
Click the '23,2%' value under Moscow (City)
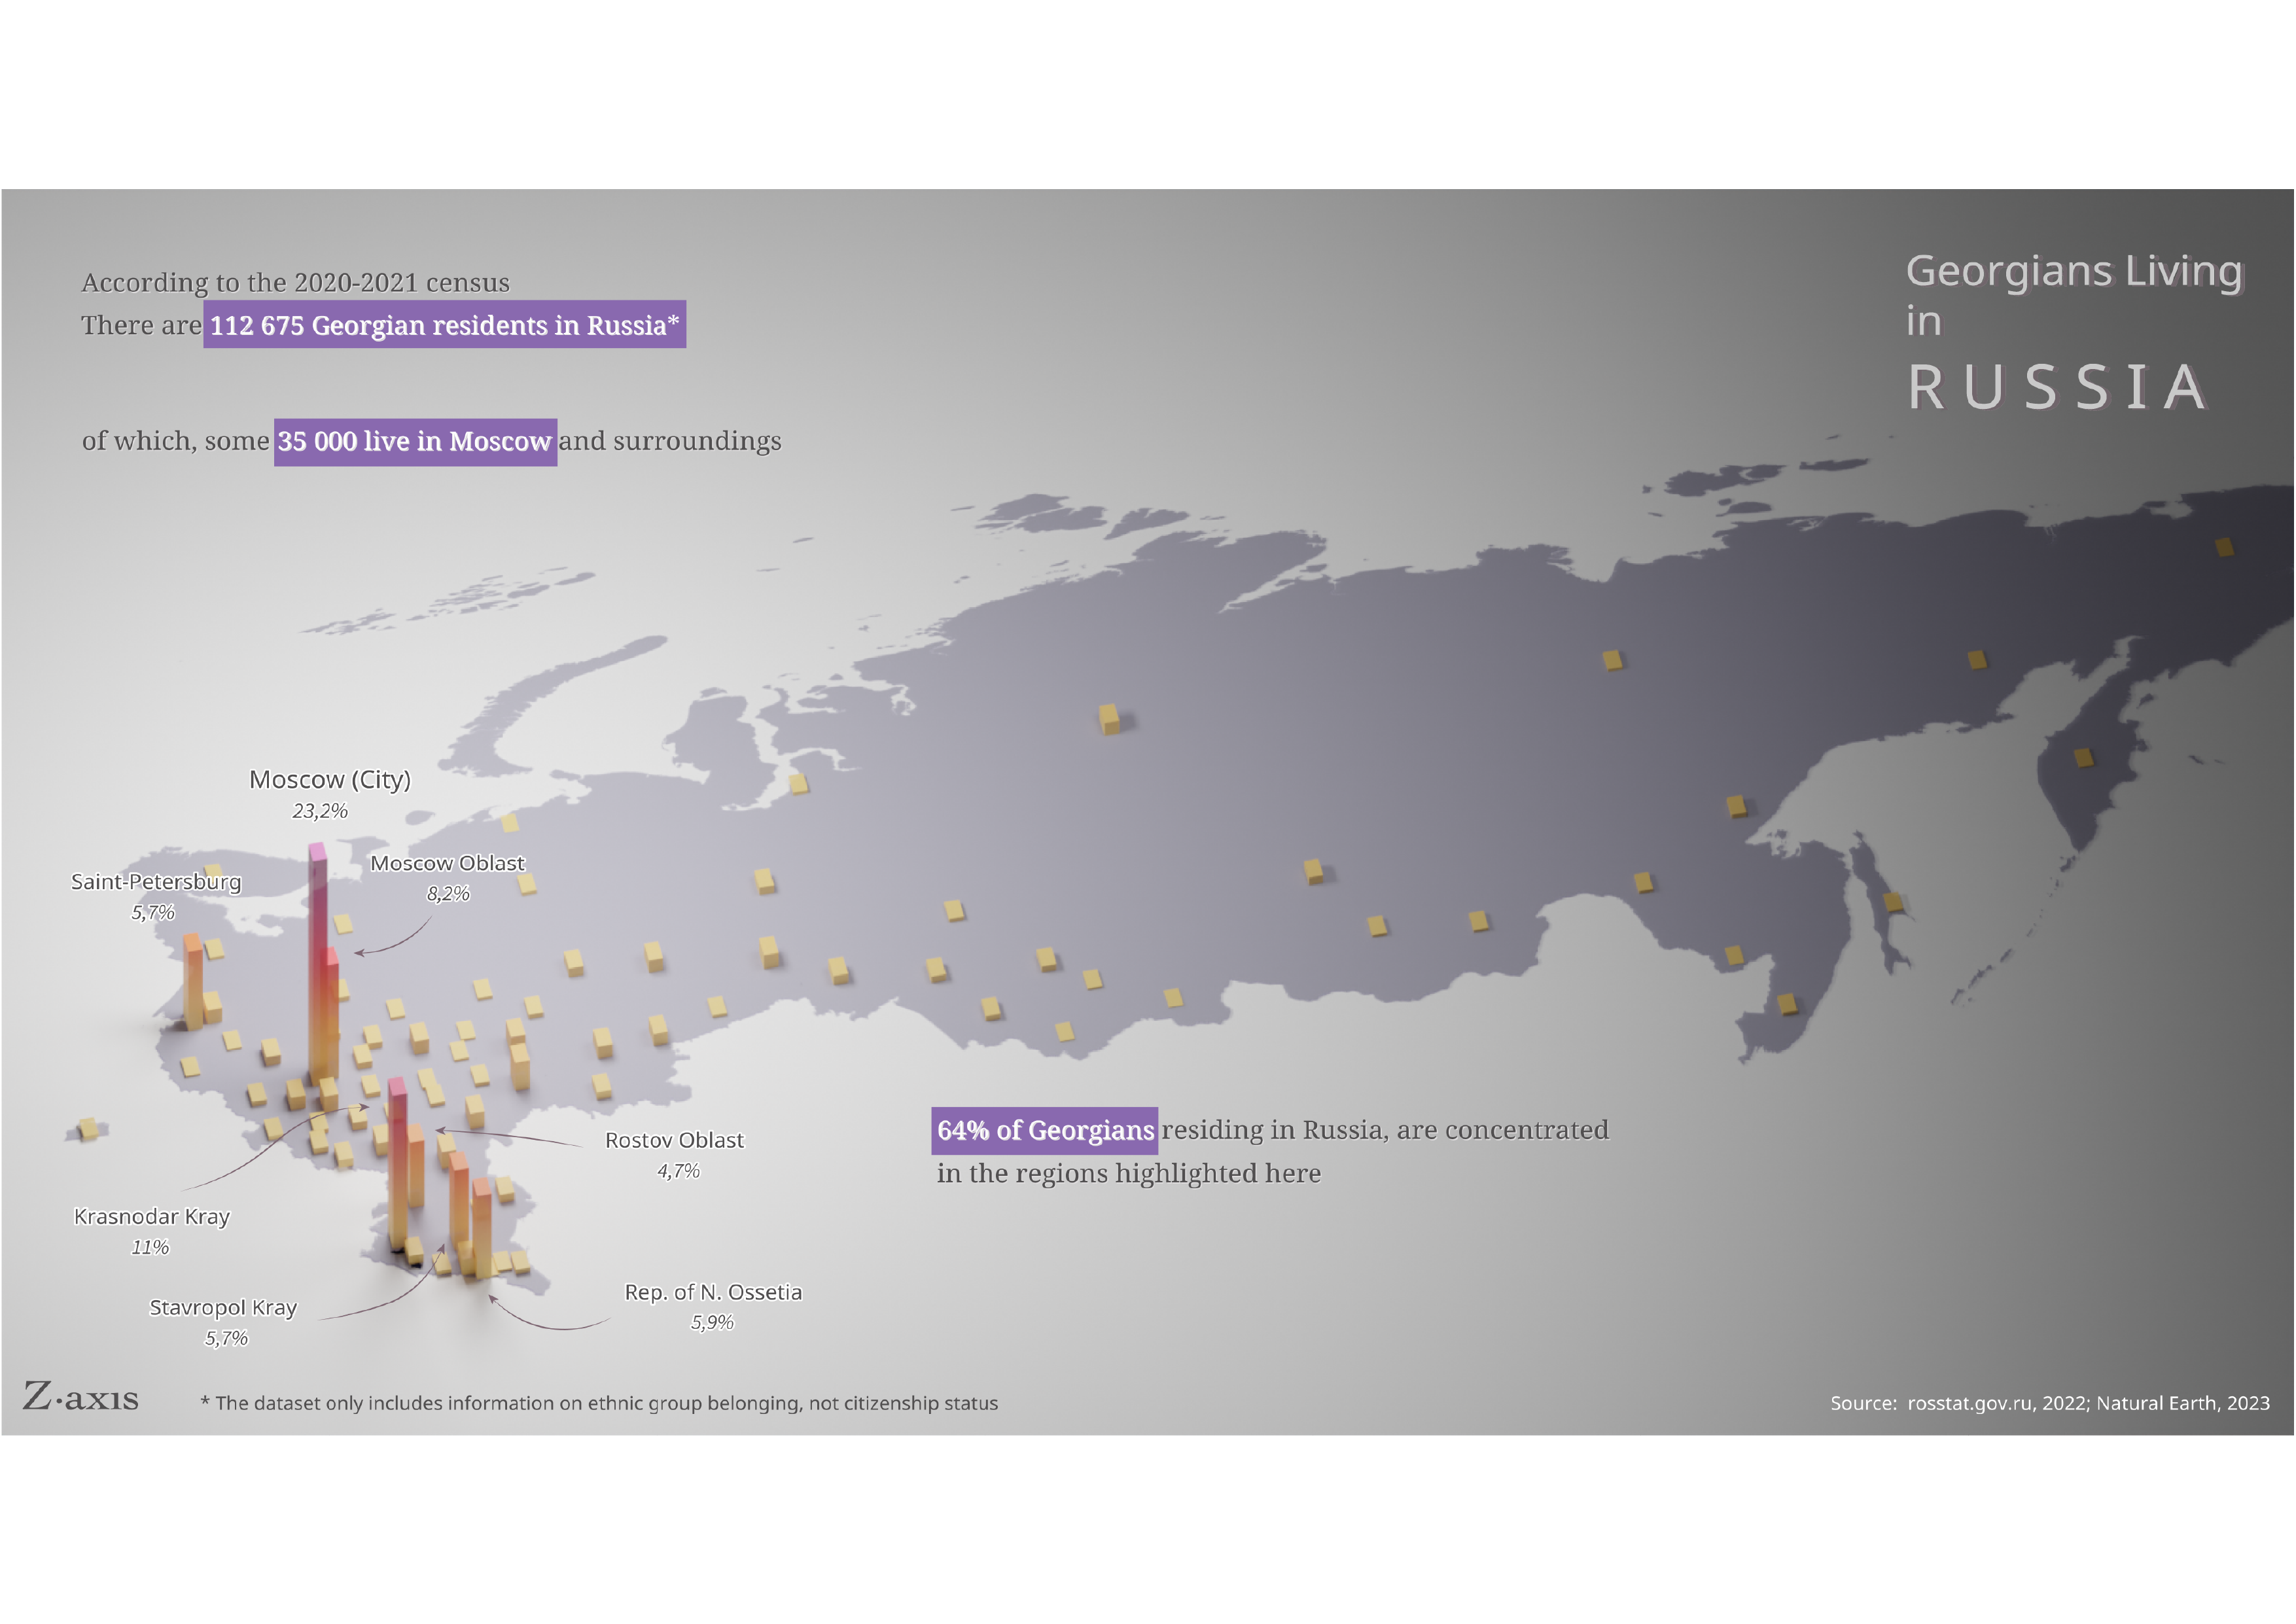[320, 811]
